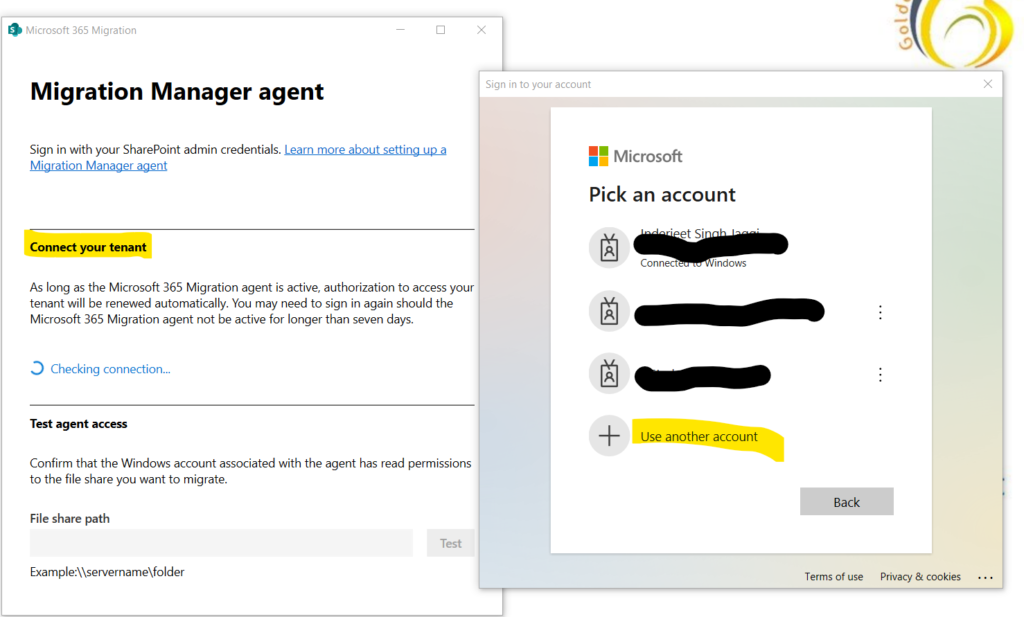
Task: Open Privacy & cookies link
Action: [x=920, y=577]
